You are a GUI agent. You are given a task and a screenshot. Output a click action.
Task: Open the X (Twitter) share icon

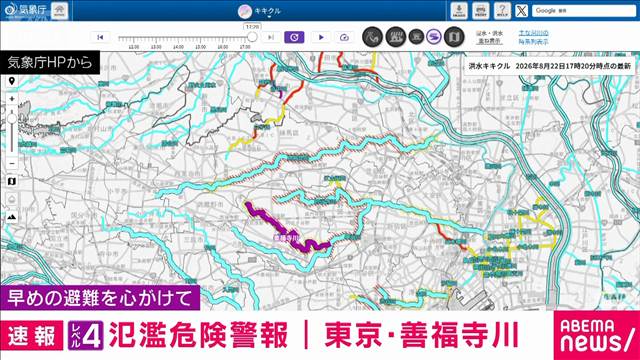(x=521, y=11)
